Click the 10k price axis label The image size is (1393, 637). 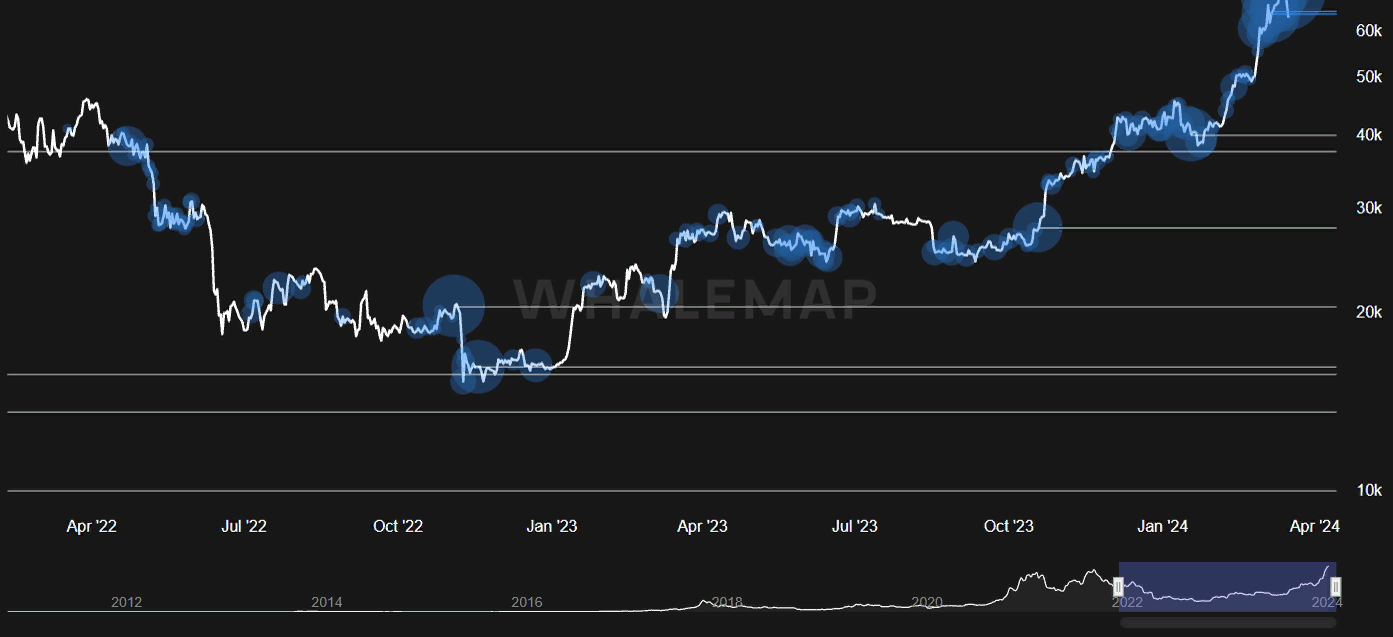(1368, 490)
